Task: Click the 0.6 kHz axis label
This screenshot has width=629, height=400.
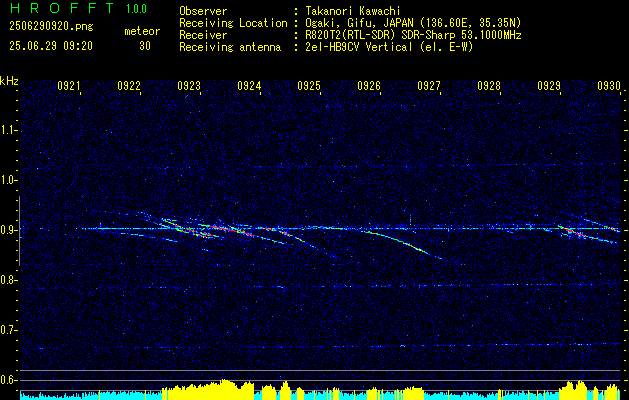Action: tap(7, 380)
